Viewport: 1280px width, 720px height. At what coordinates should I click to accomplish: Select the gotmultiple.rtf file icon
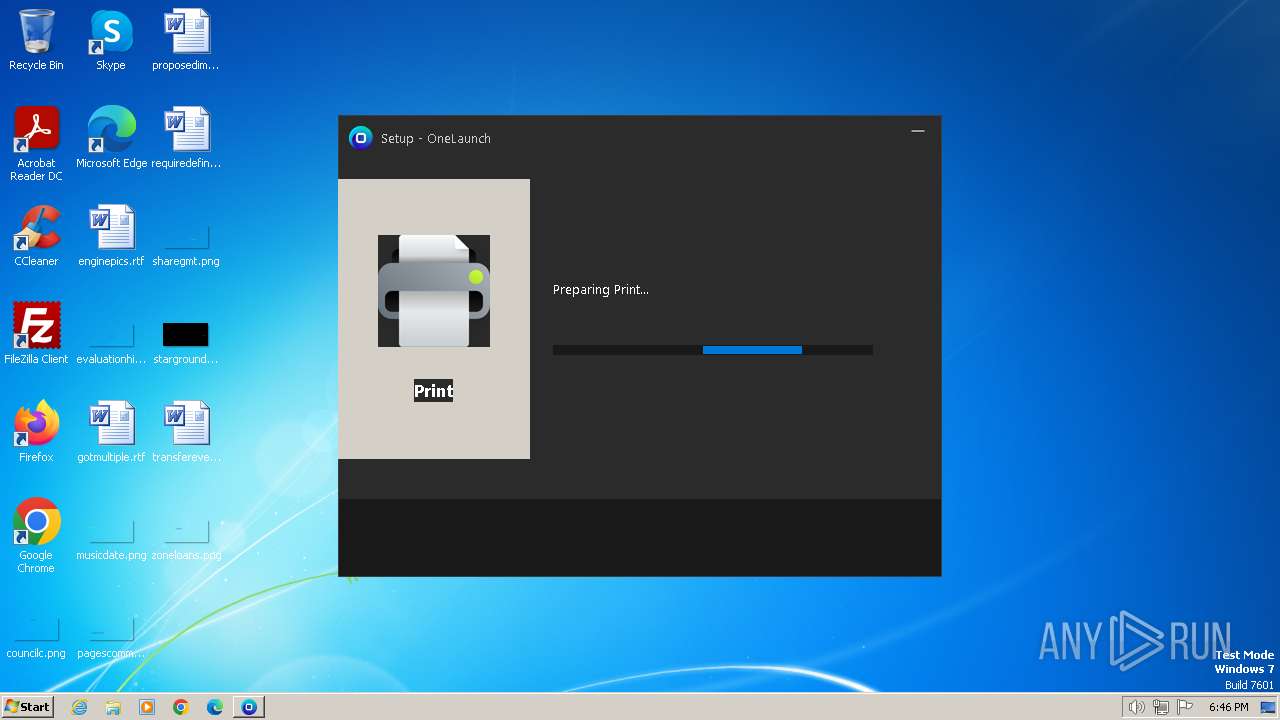(111, 431)
